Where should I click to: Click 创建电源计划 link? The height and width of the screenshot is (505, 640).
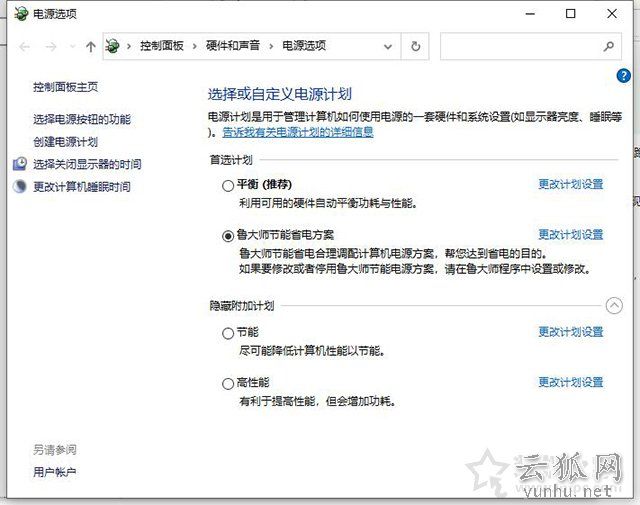[x=66, y=142]
